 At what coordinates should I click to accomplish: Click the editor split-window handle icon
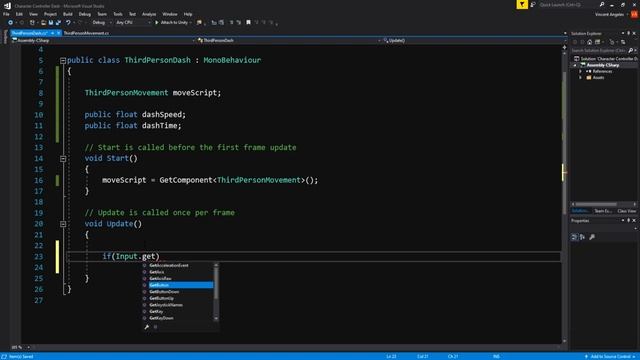point(564,47)
